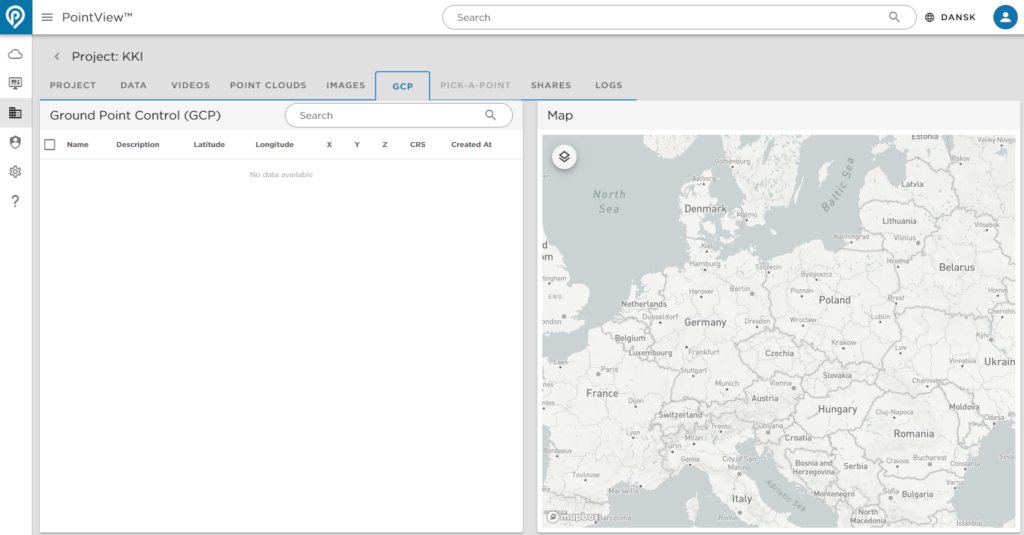
Task: Select the monitor icon in sidebar
Action: (15, 83)
